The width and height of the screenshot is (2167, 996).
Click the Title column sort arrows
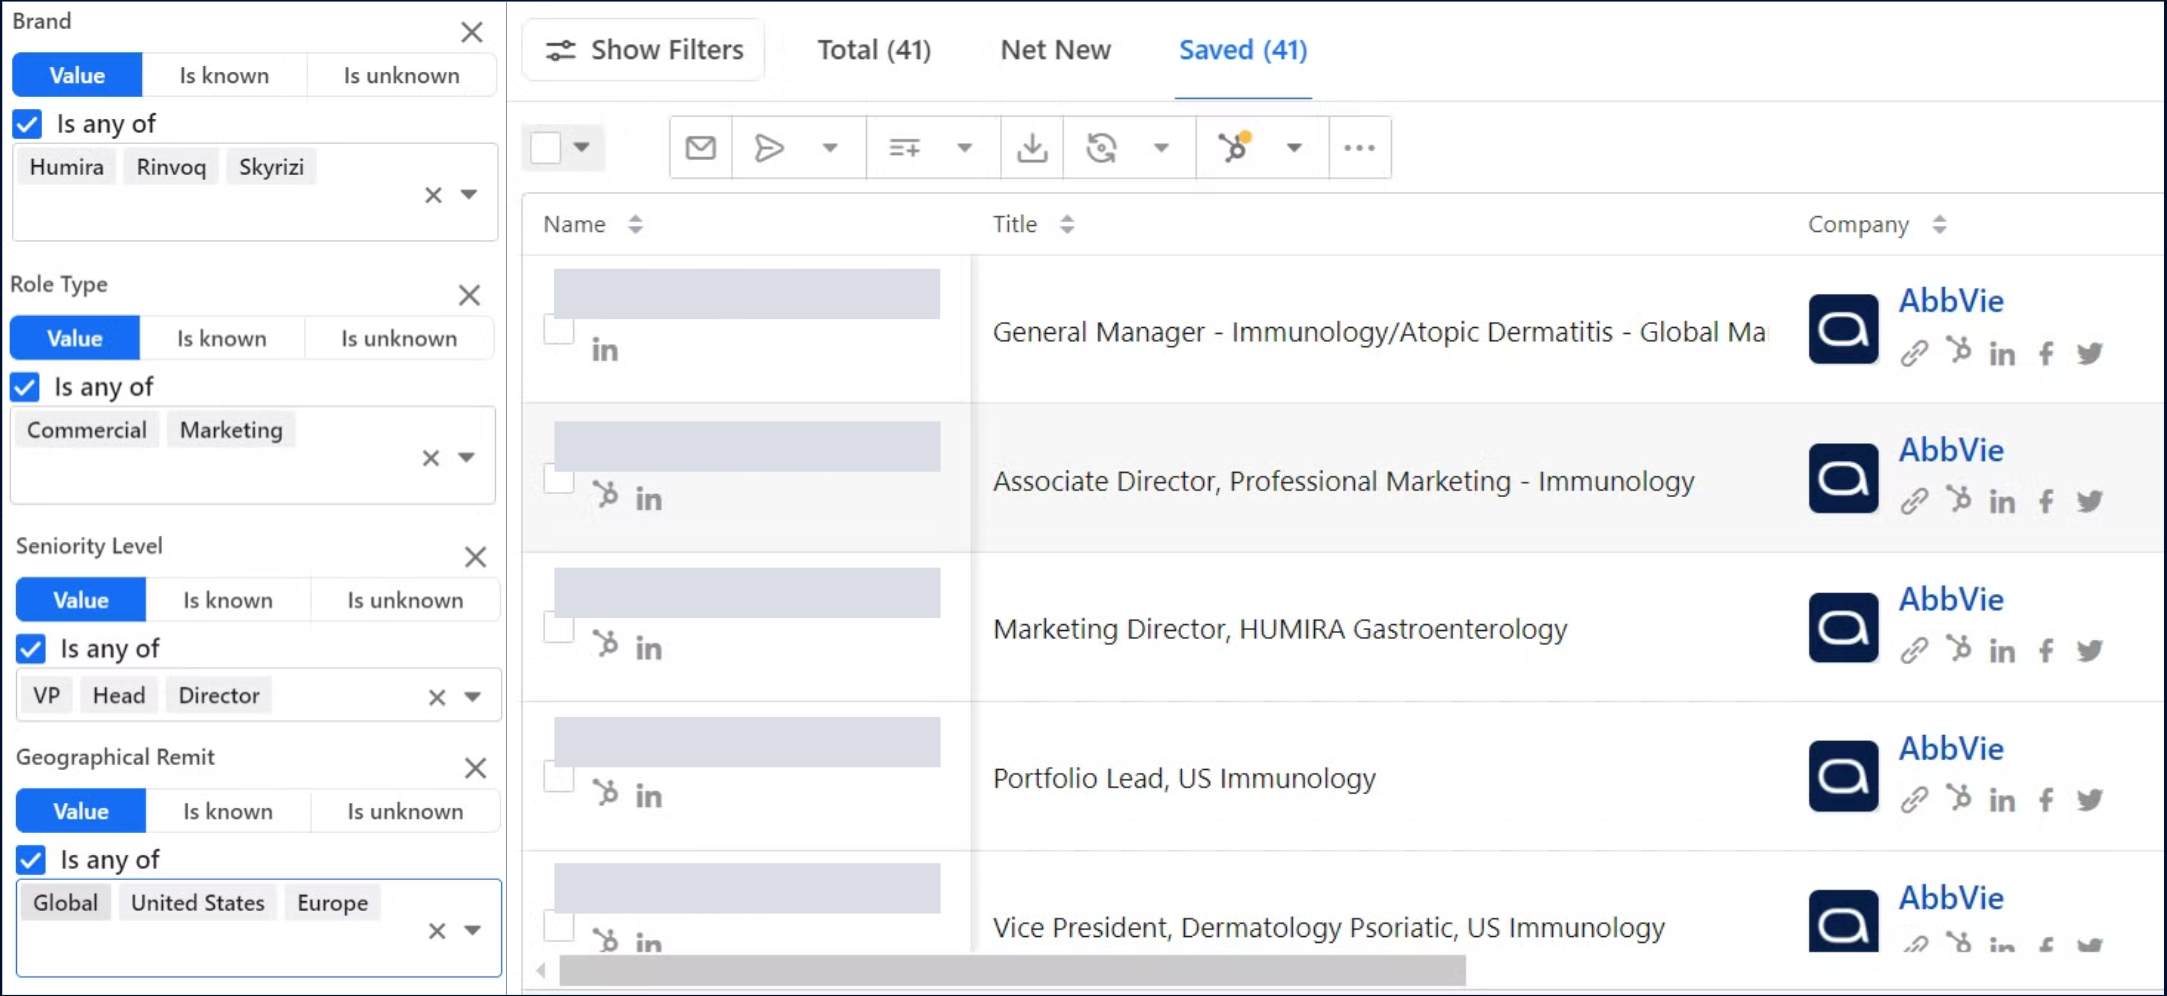pyautogui.click(x=1068, y=224)
